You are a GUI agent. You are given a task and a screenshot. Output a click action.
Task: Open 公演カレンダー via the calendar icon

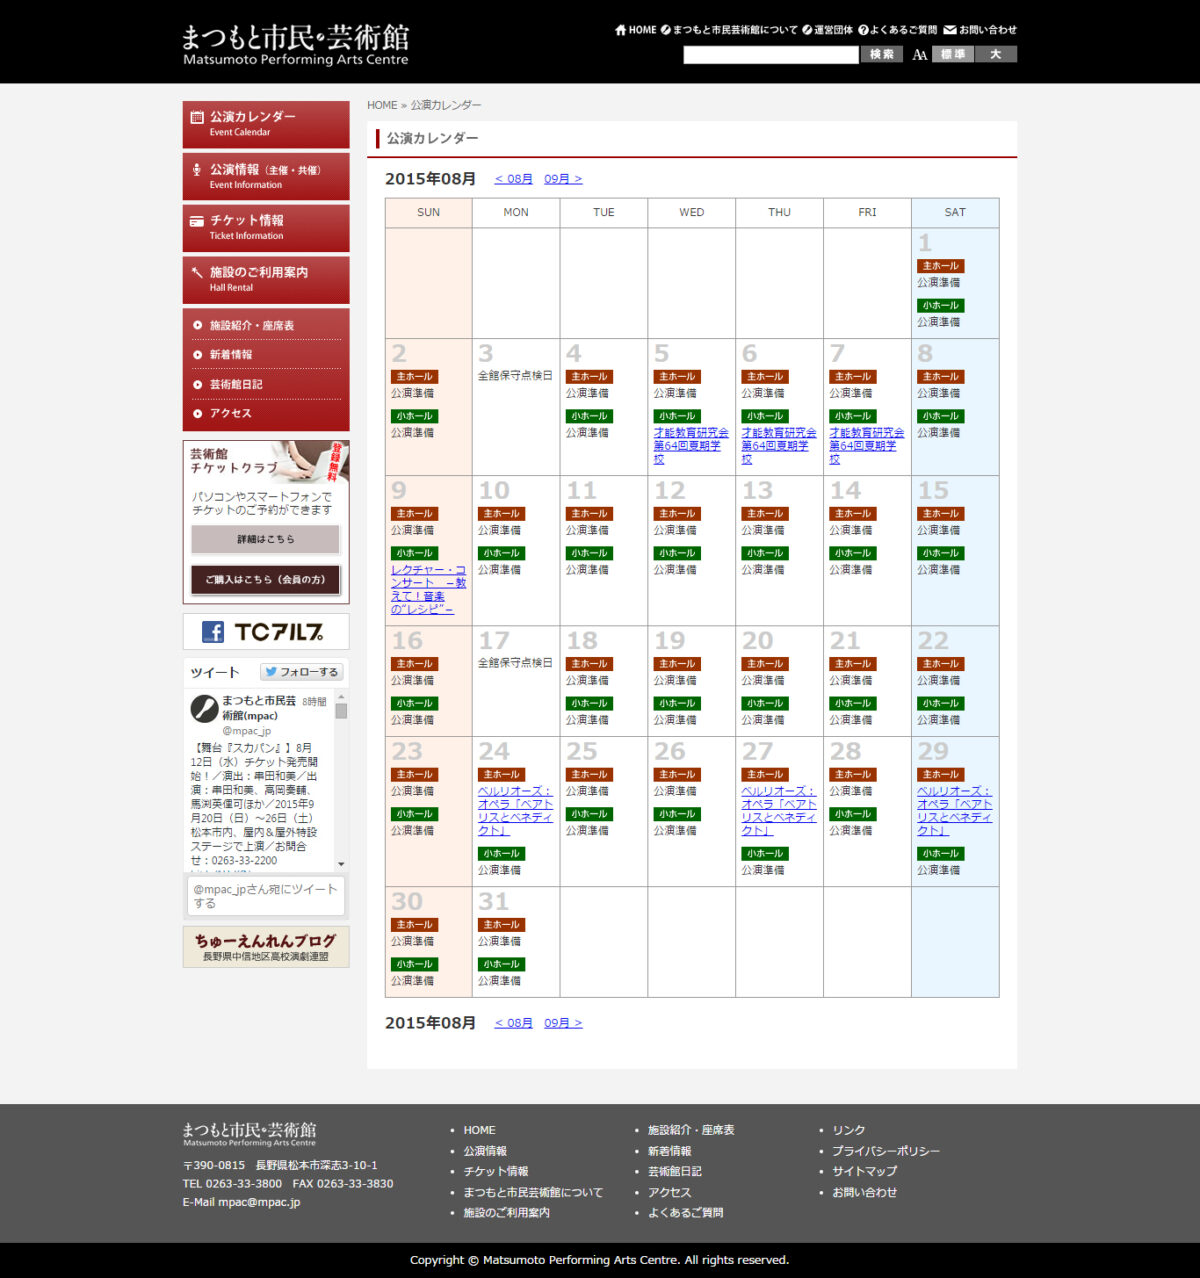point(197,117)
